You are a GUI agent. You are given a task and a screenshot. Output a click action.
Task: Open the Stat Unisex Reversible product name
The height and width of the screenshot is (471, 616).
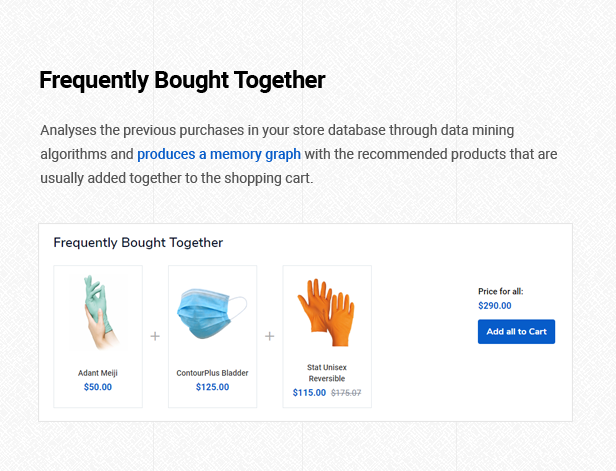[x=327, y=373]
